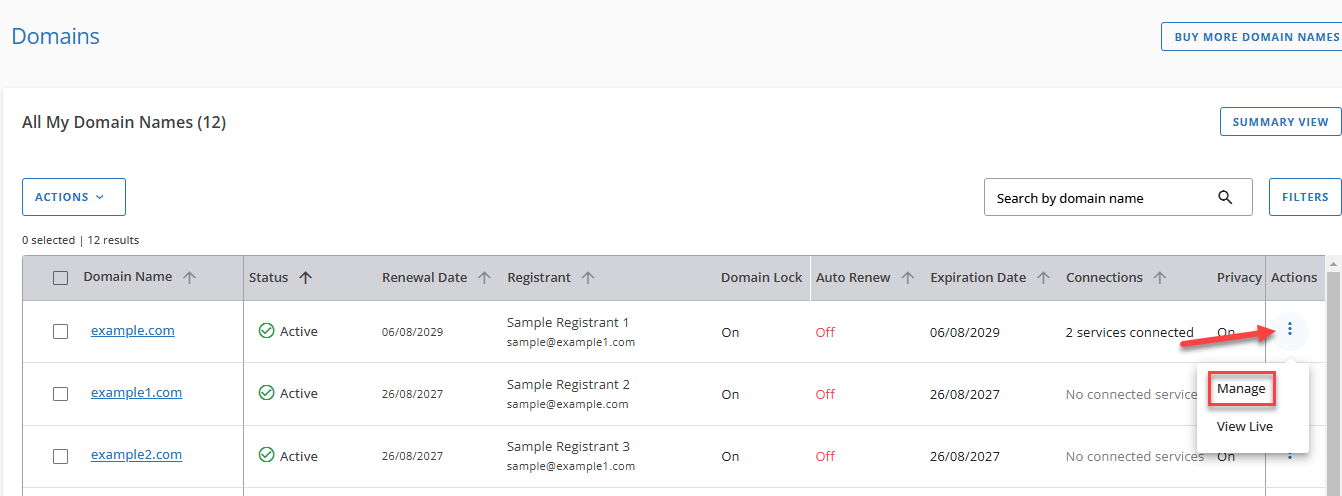Sort by Domain Name arrow
Image resolution: width=1342 pixels, height=496 pixels.
coord(189,278)
